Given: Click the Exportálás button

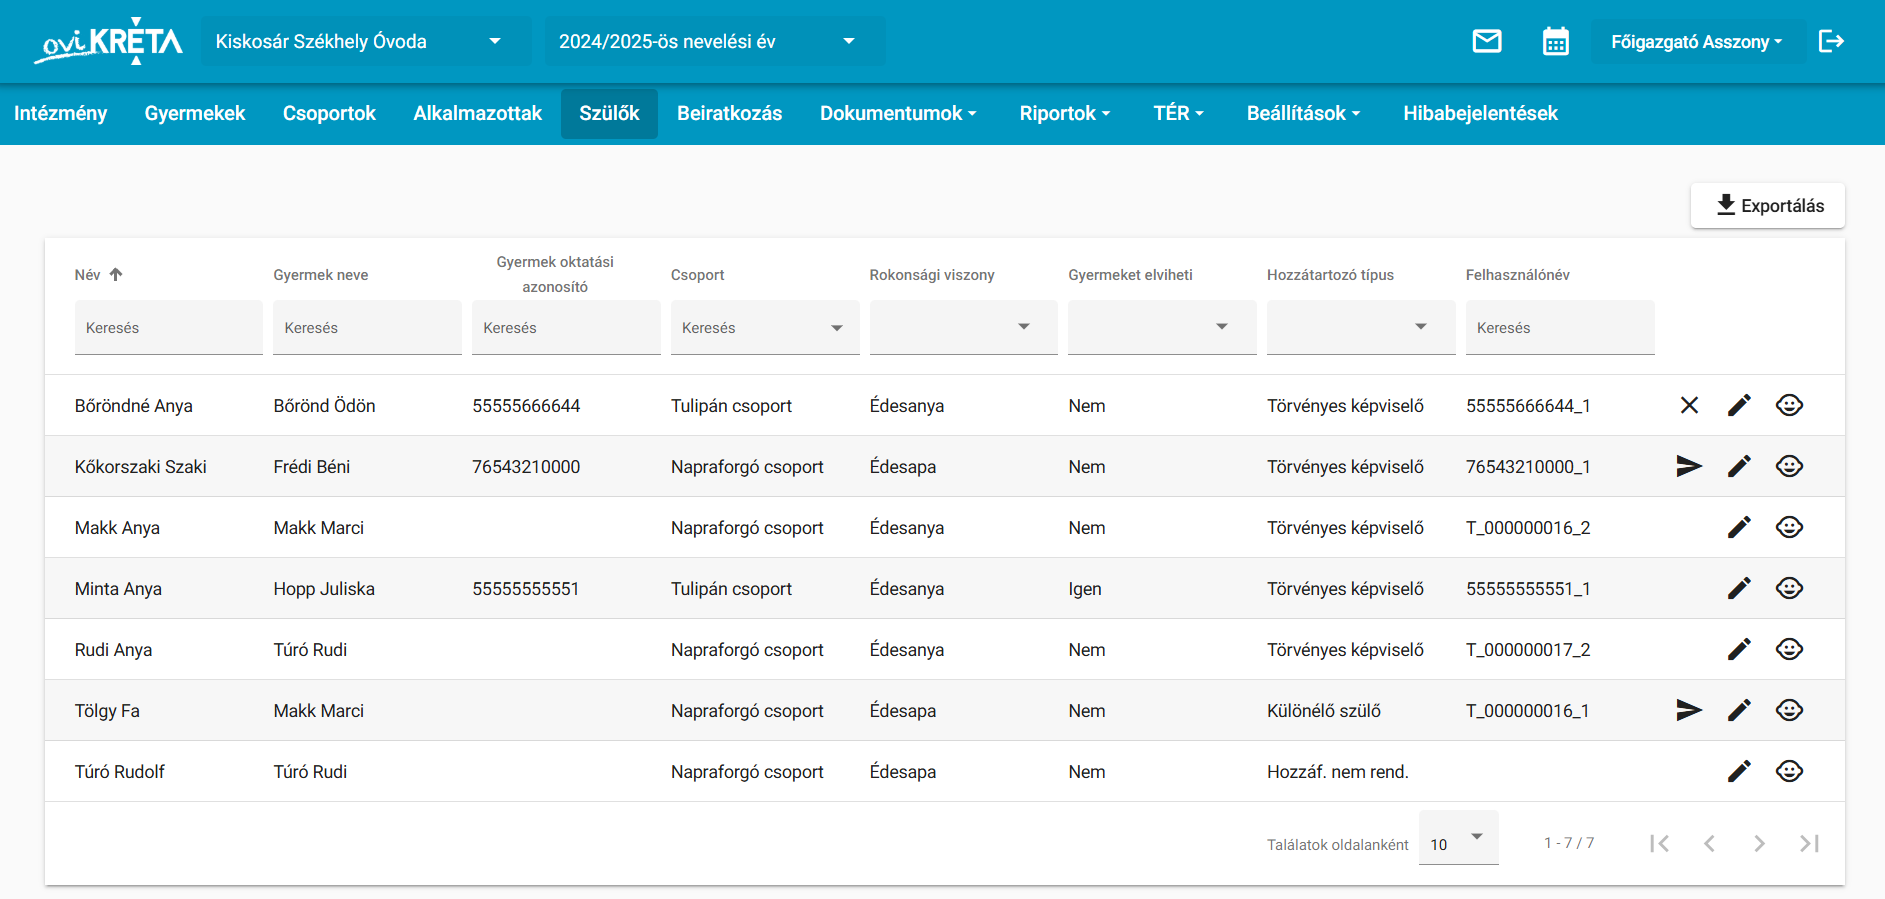Looking at the screenshot, I should point(1768,205).
